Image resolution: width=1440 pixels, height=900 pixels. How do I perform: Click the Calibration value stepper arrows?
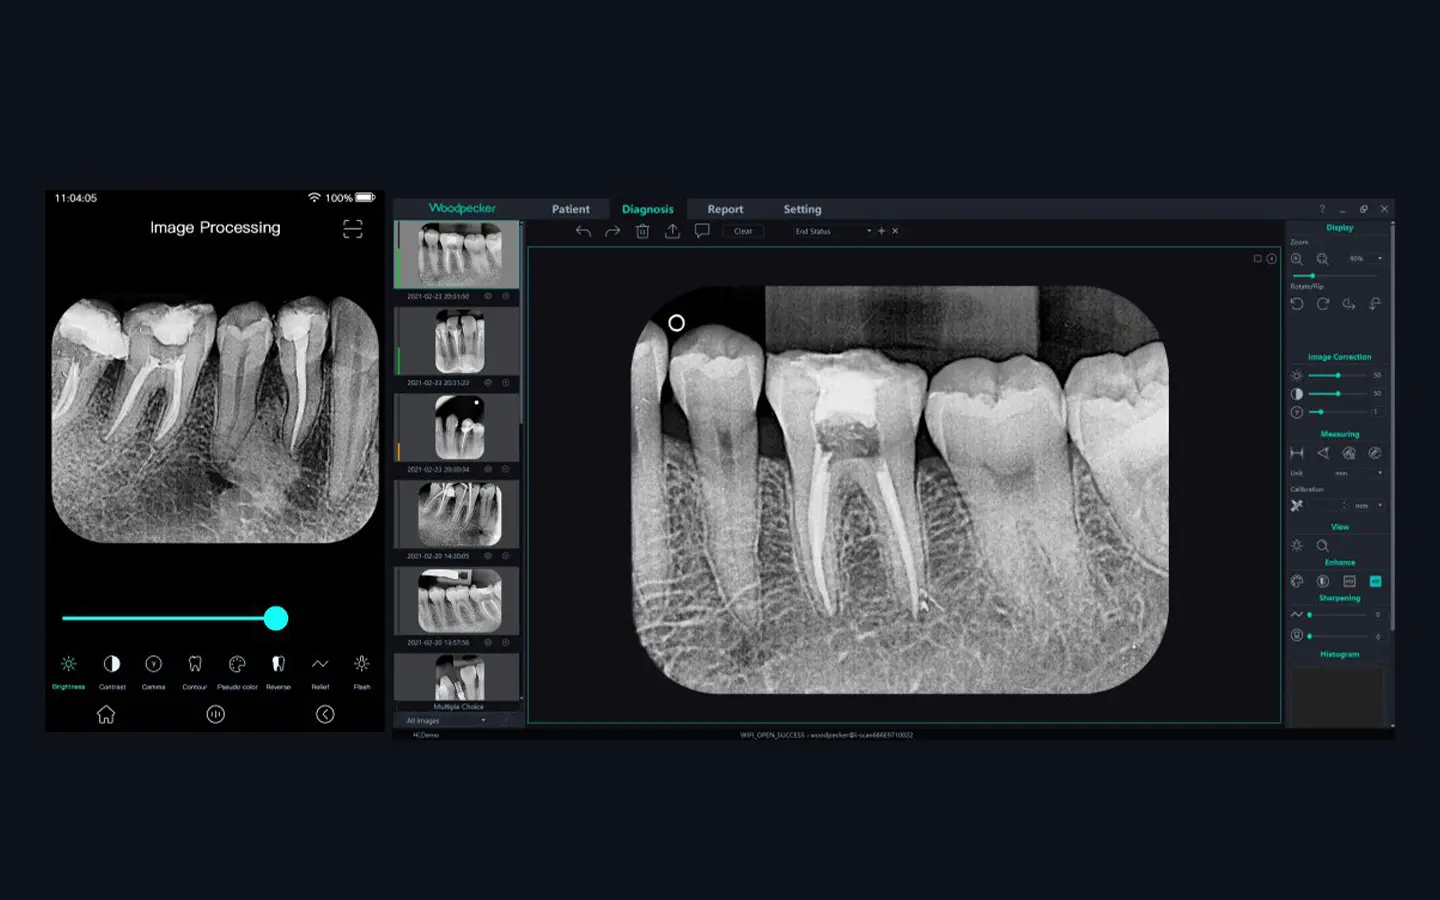point(1344,506)
